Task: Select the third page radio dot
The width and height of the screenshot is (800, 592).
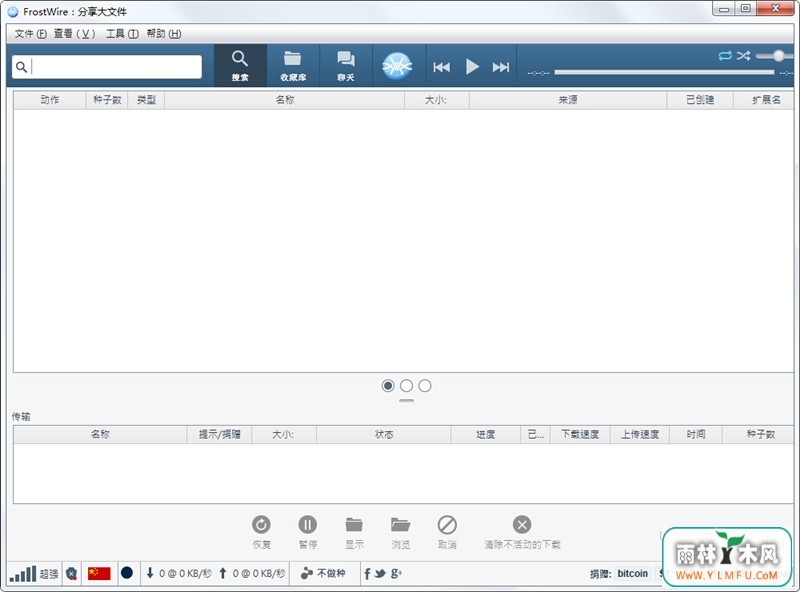Action: [424, 386]
